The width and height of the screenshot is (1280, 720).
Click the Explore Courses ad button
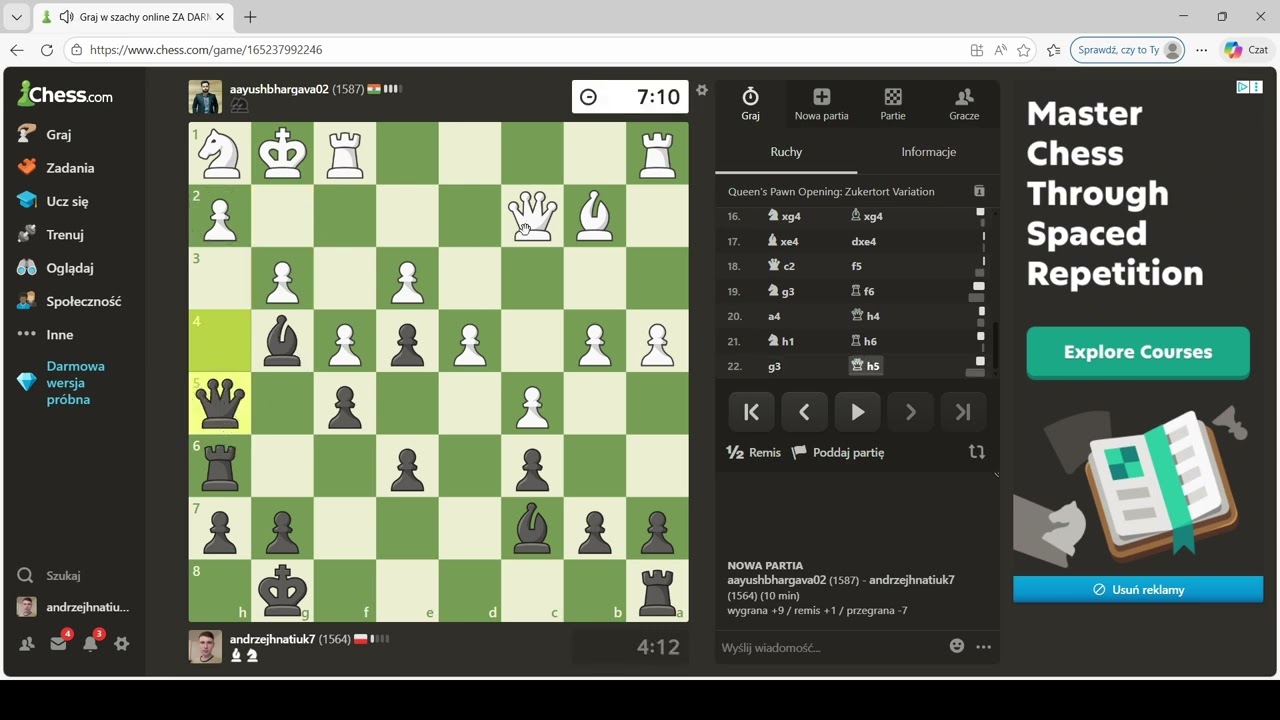(x=1138, y=352)
